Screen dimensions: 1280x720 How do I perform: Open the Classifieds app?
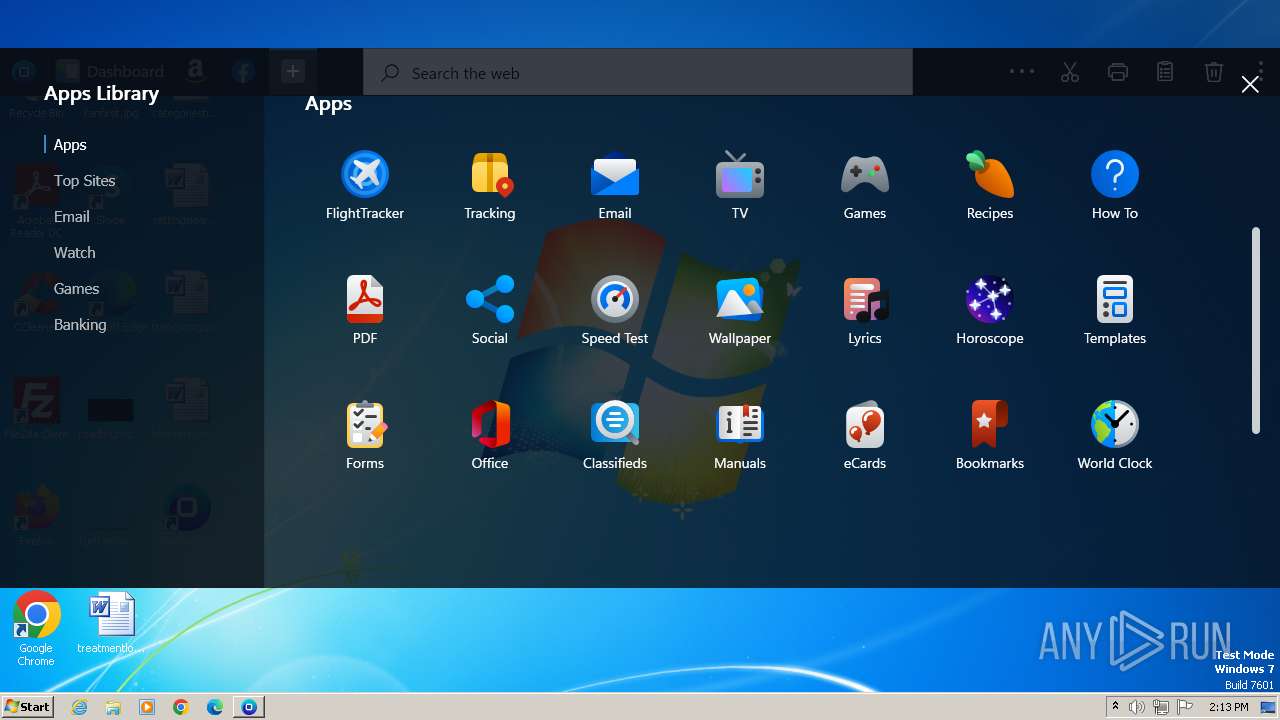[615, 436]
